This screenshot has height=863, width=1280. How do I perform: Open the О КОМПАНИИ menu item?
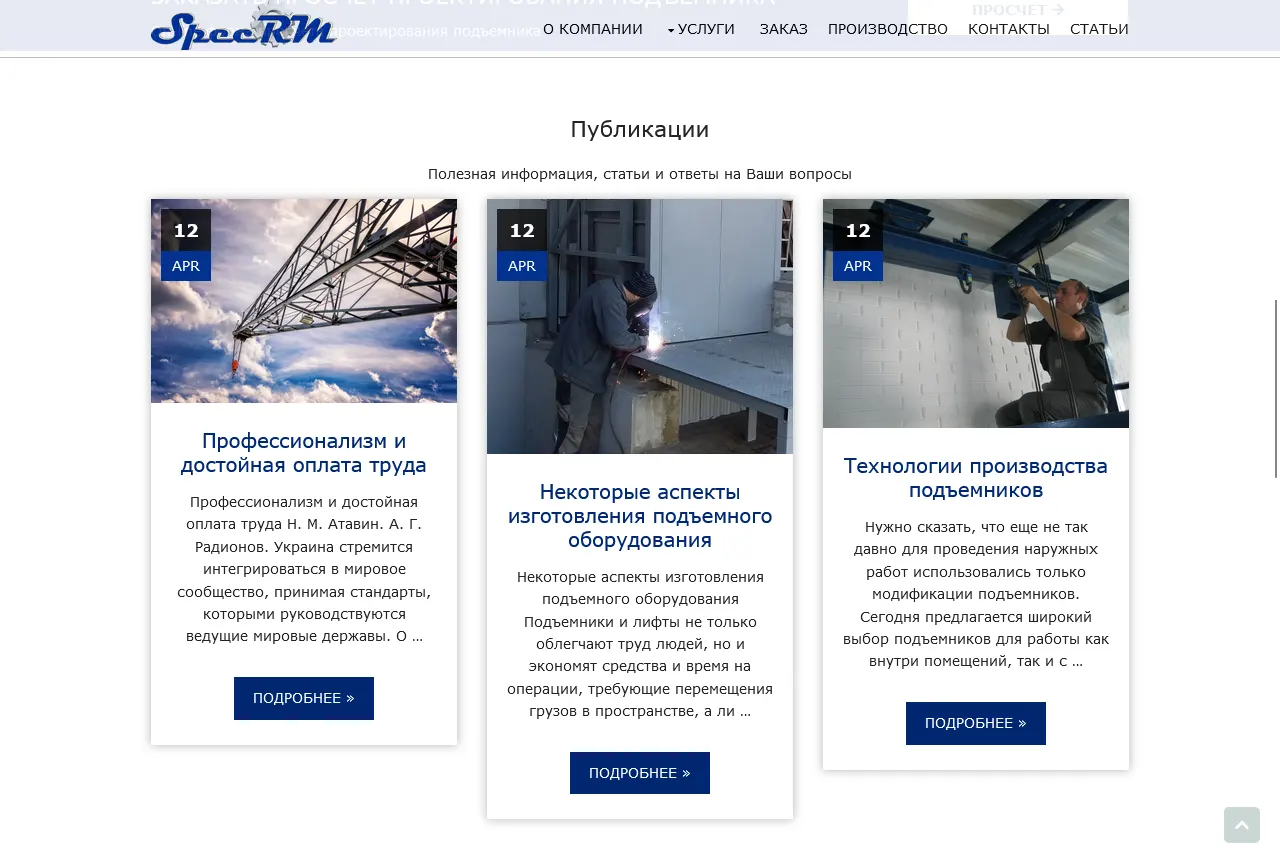592,29
